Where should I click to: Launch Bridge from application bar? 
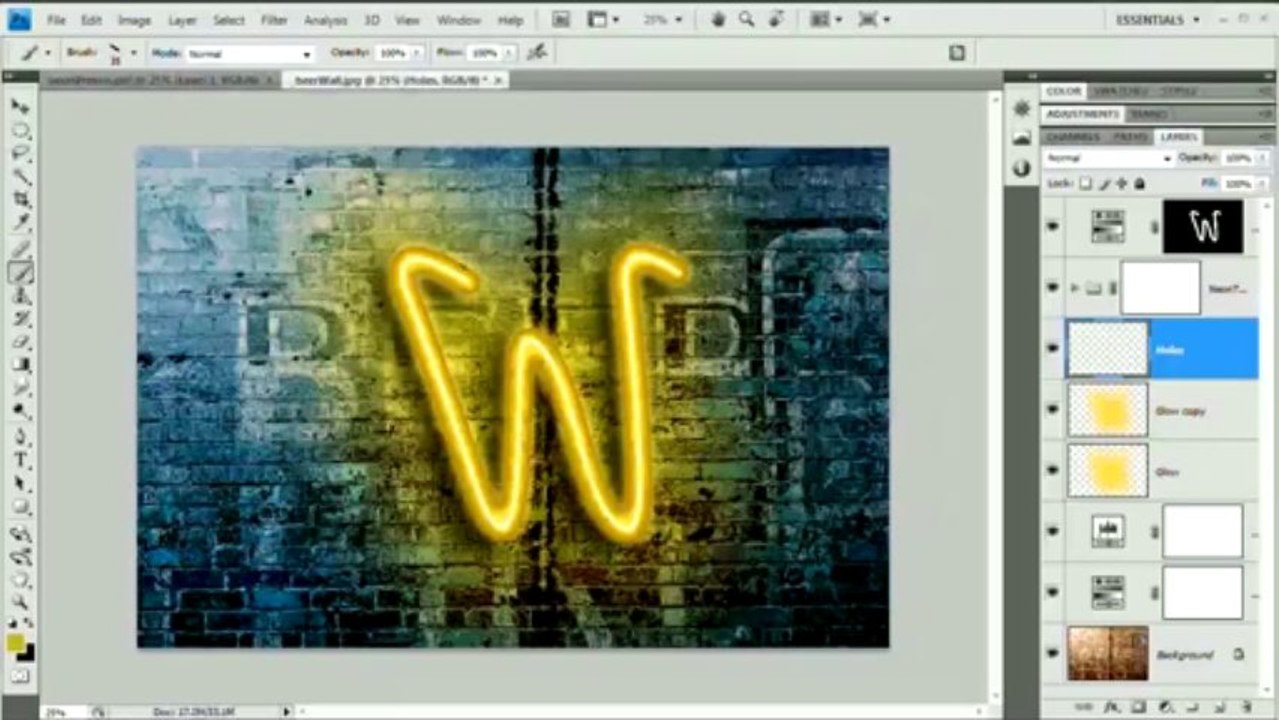[x=561, y=19]
